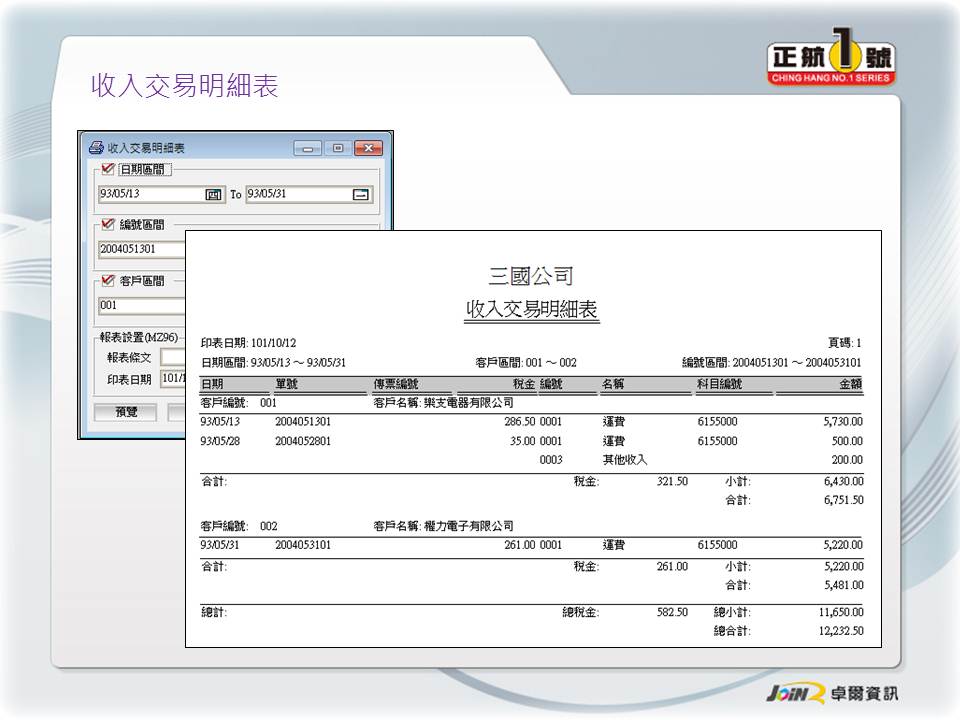Viewport: 960px width, 720px height.
Task: Click the 印表日期 field in report settings
Action: (172, 379)
